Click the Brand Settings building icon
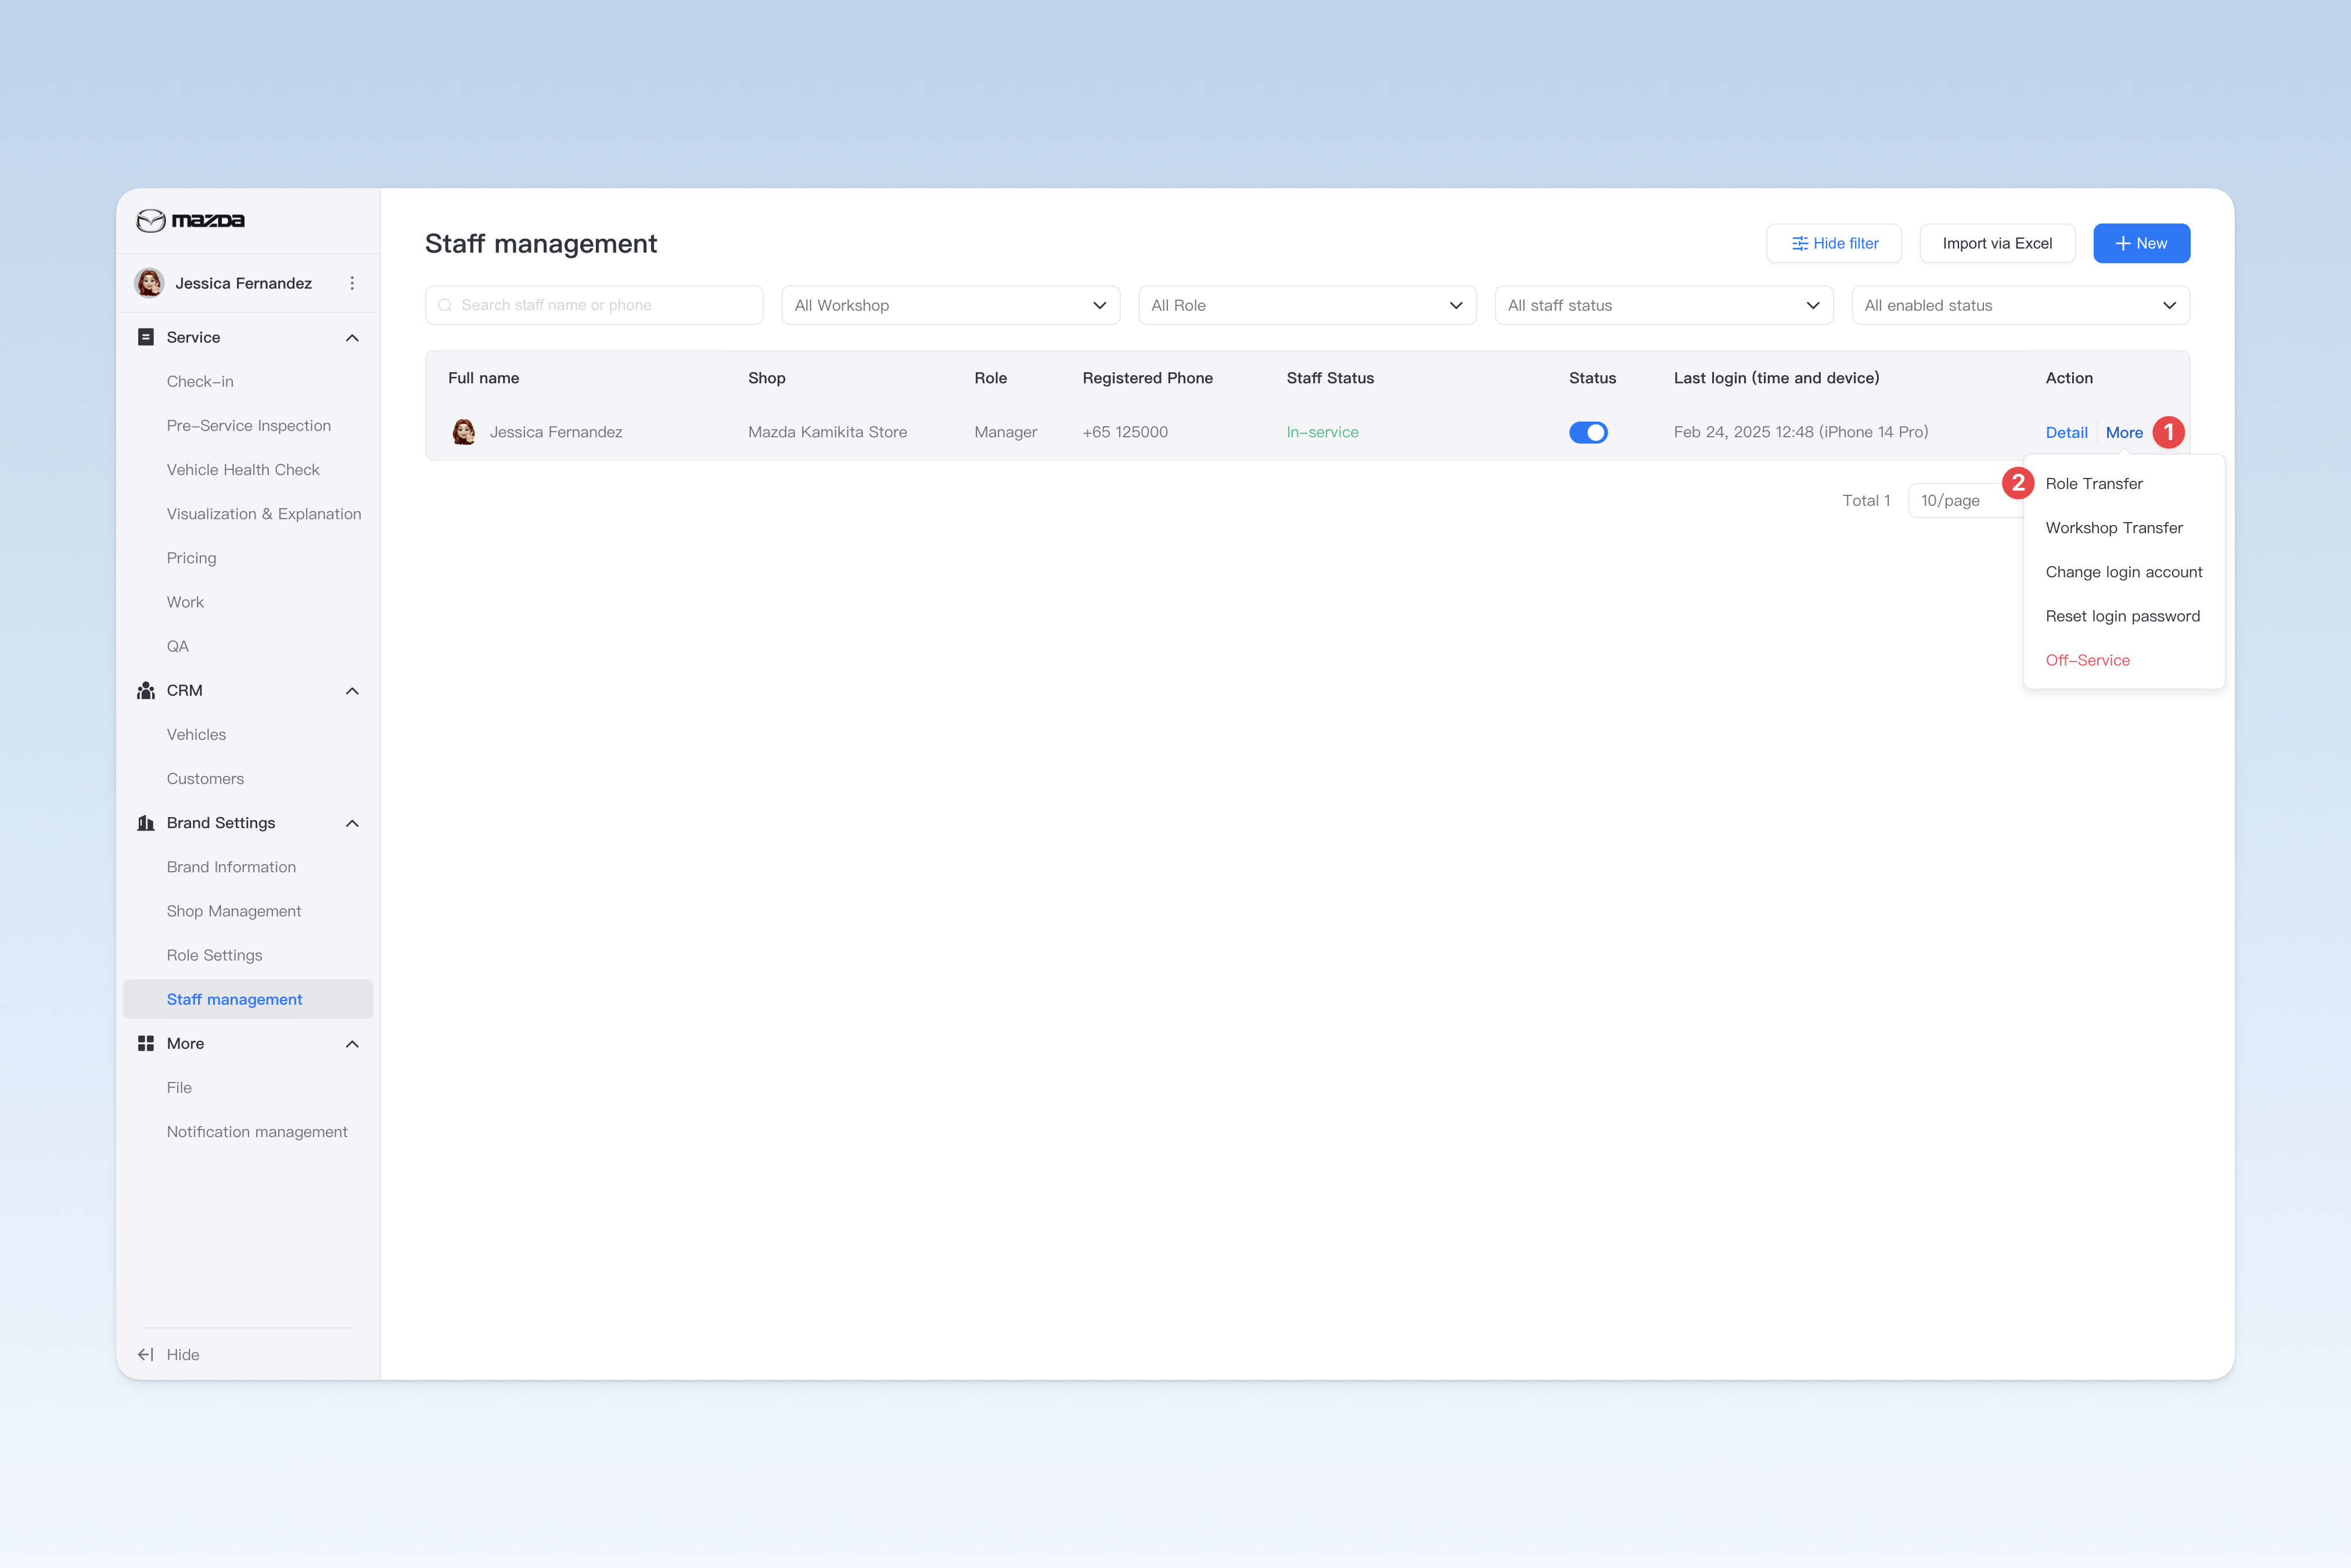Viewport: 2351px width, 1568px height. pos(146,823)
